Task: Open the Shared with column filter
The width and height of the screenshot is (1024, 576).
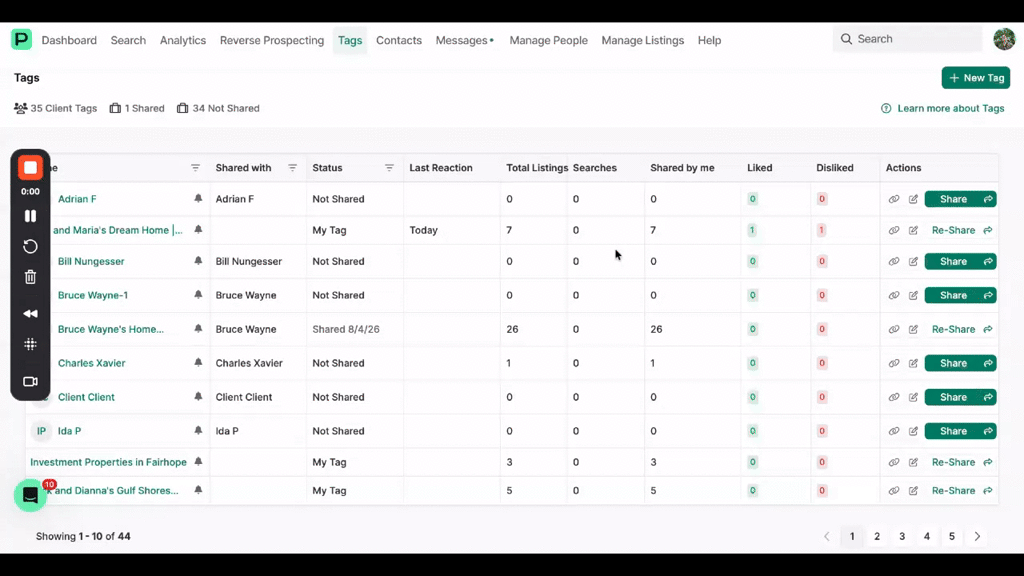Action: [x=293, y=168]
